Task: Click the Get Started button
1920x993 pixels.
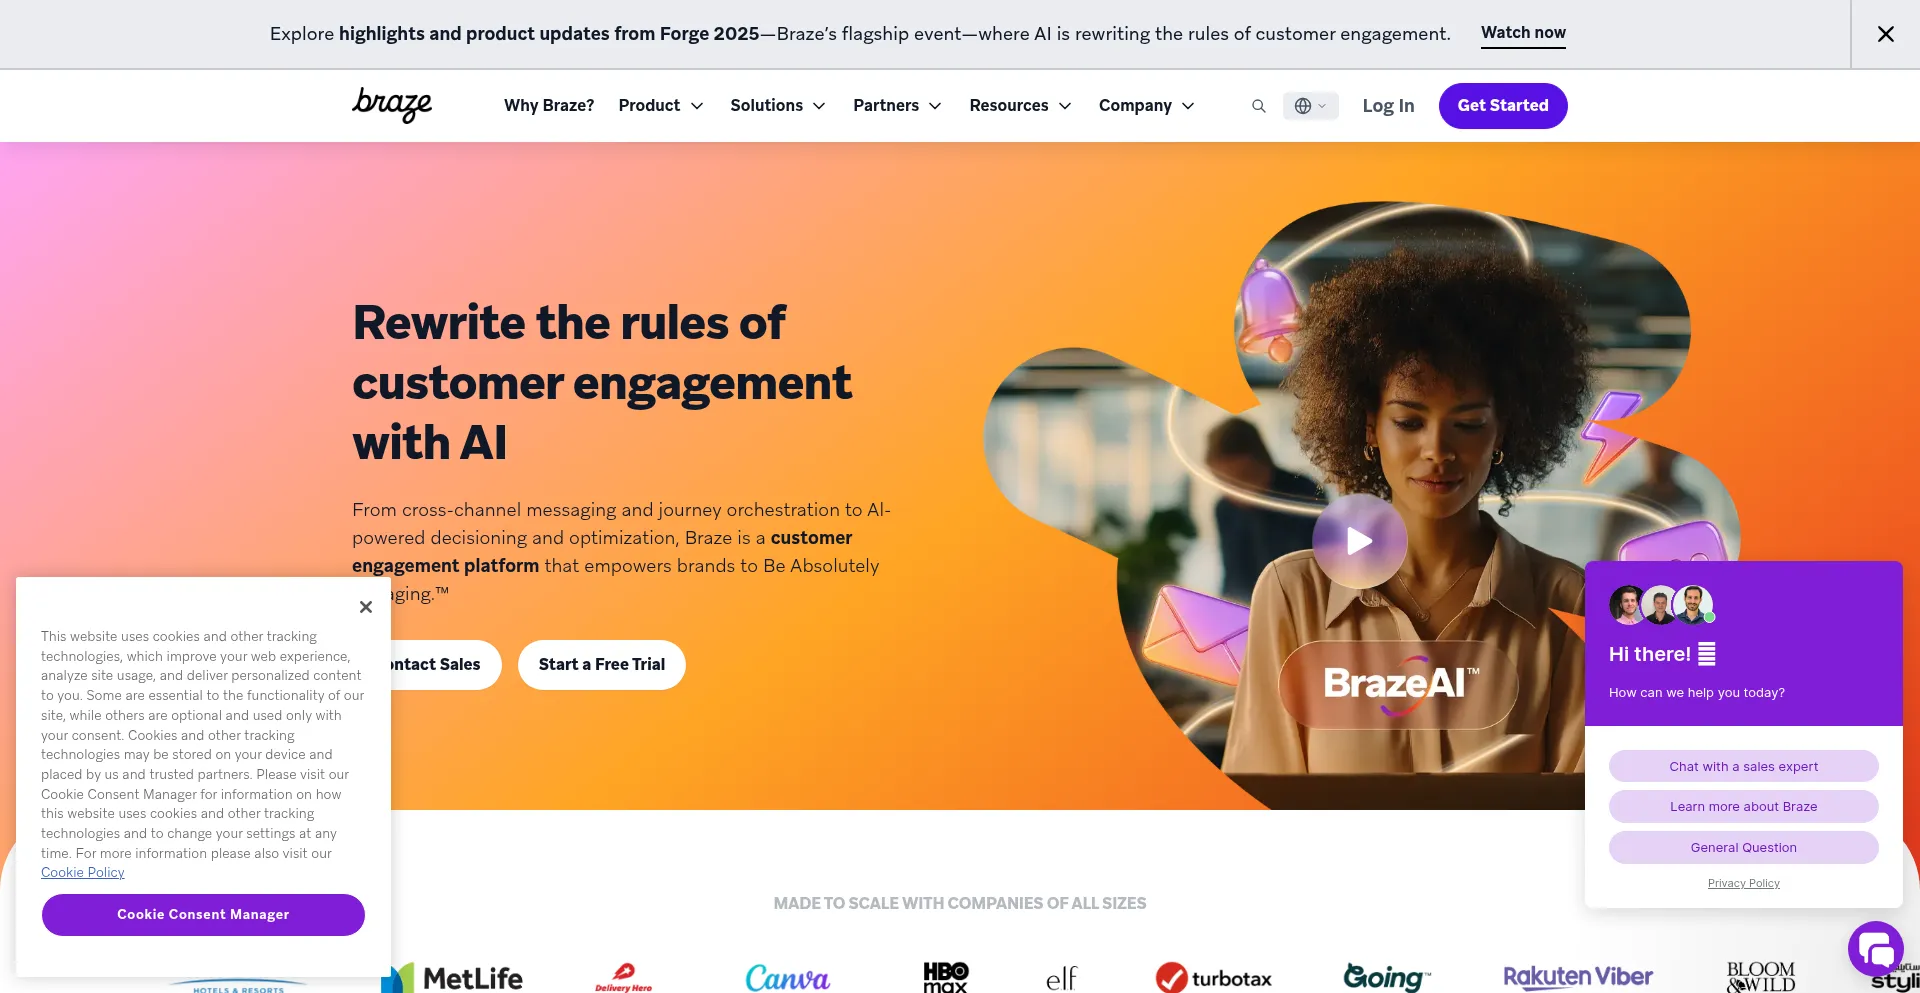Action: [1502, 106]
